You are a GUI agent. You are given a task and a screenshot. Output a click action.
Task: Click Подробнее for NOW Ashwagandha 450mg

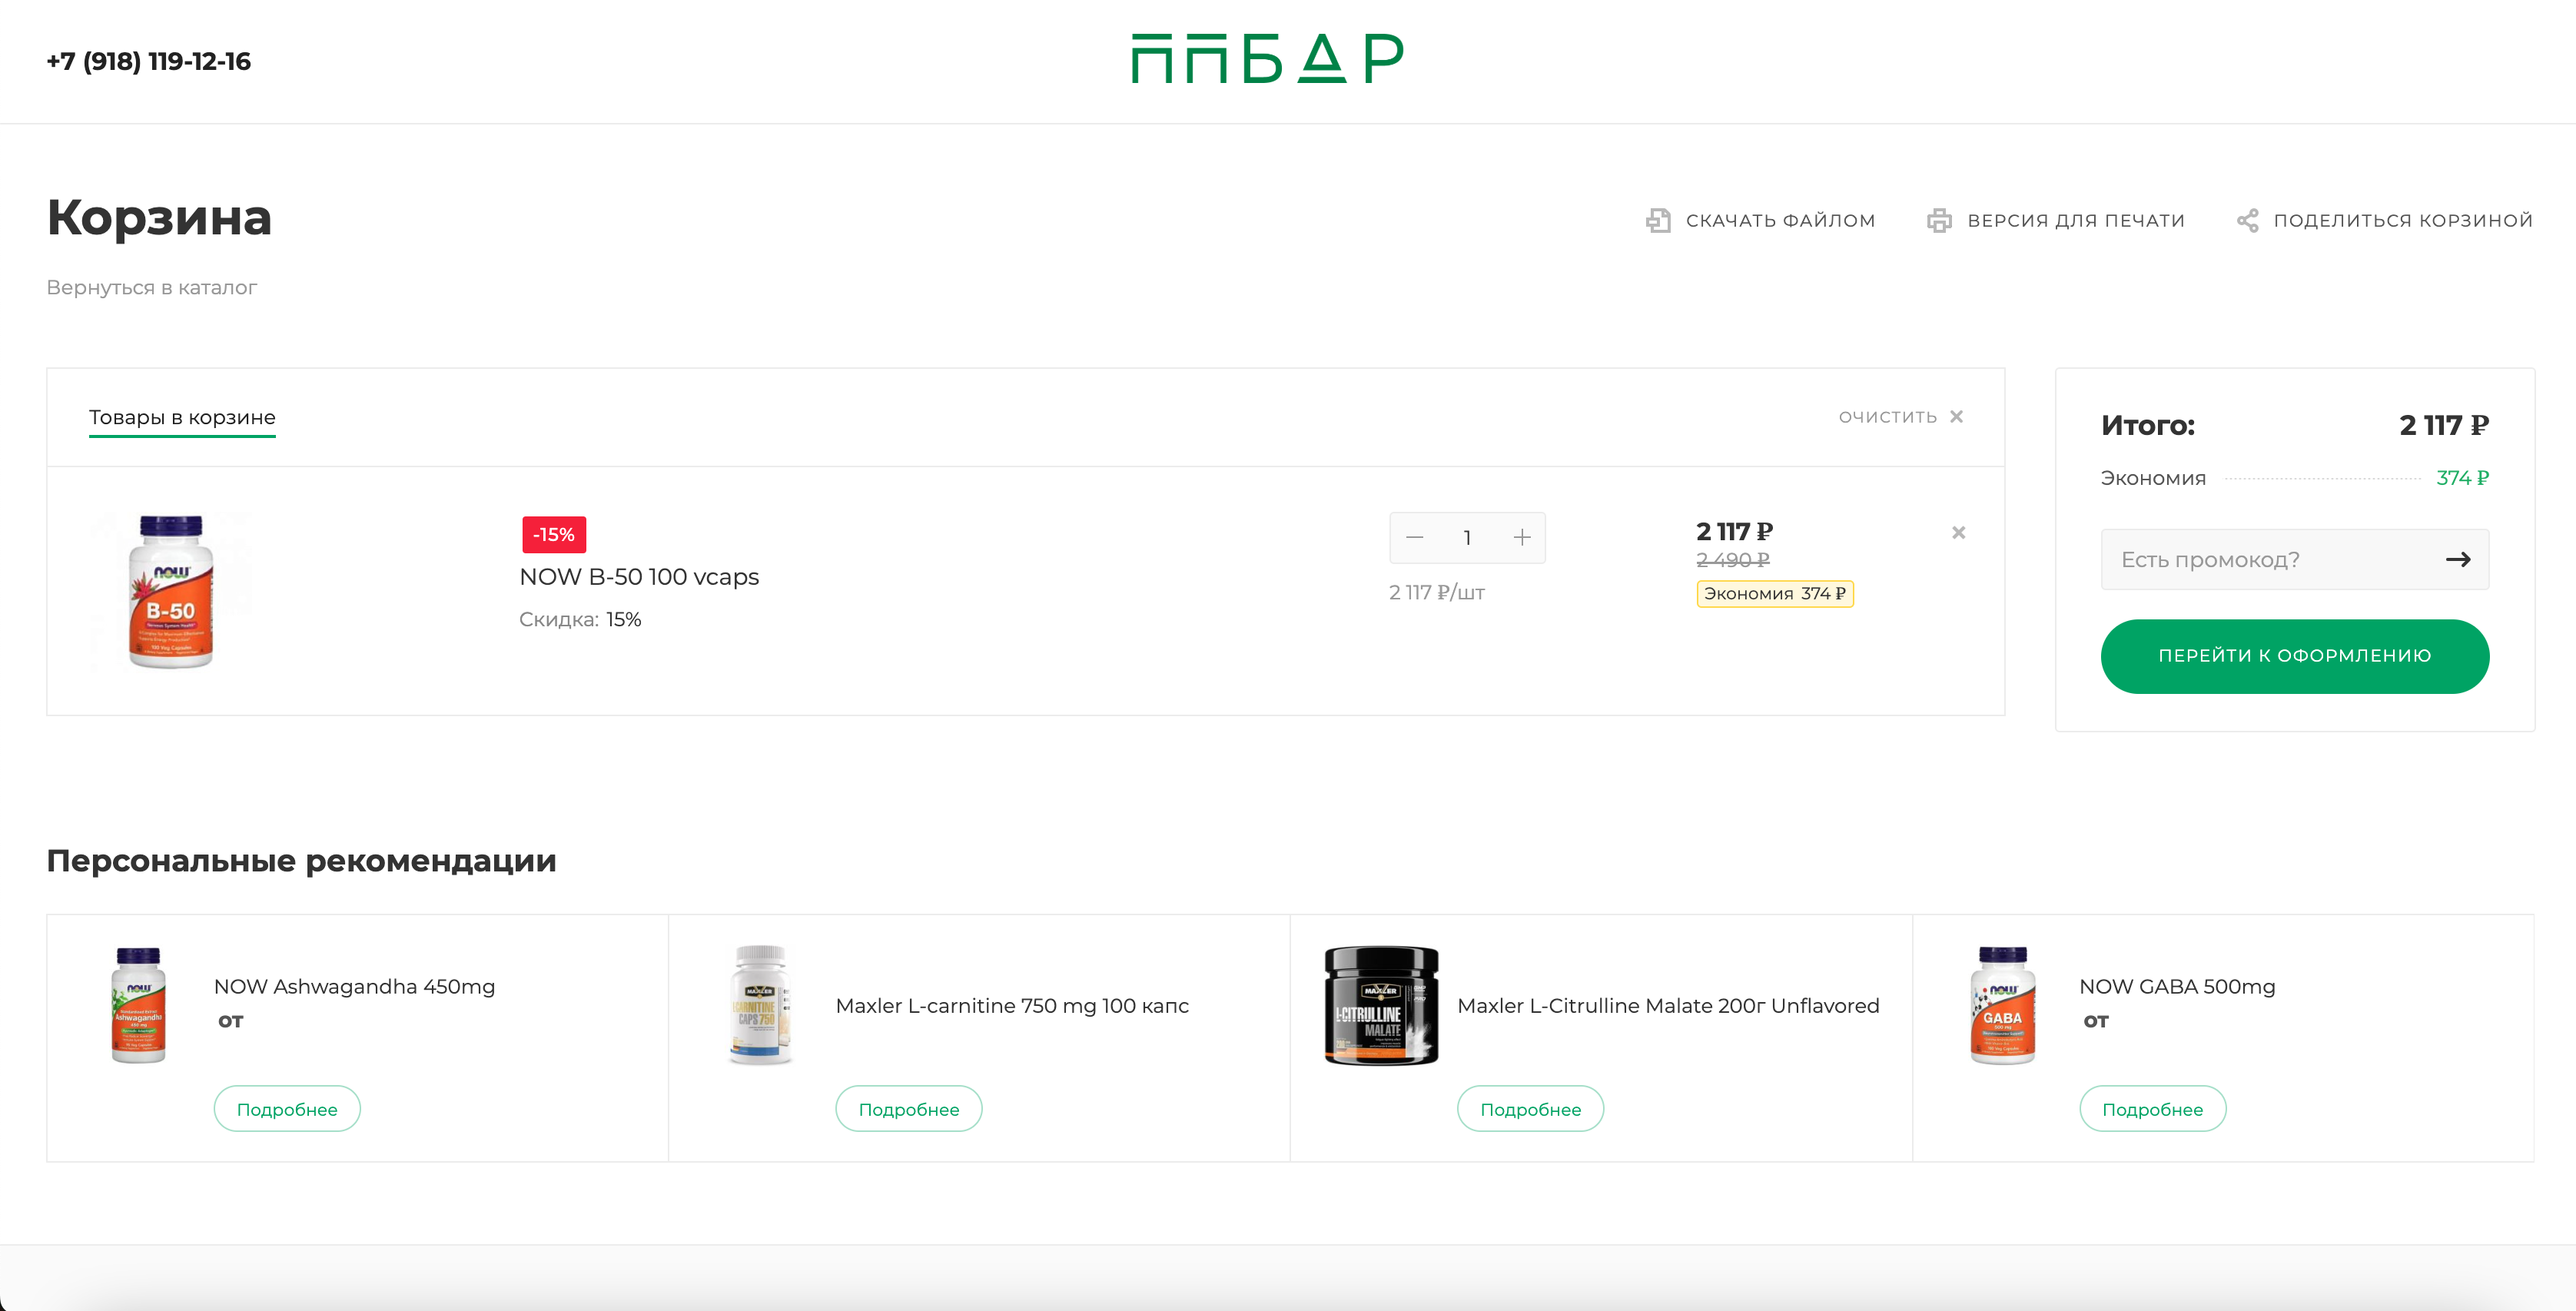pos(287,1109)
